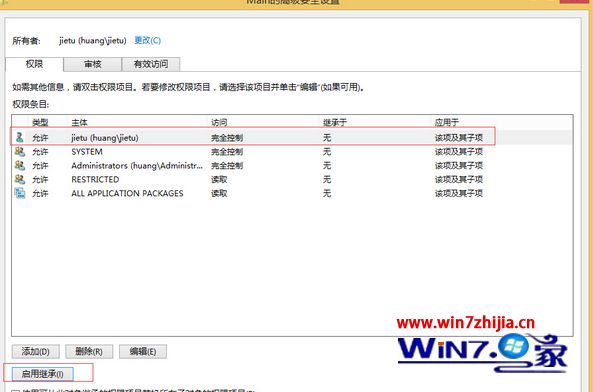
Task: Click the group icon beside Administrators entry
Action: tap(20, 166)
